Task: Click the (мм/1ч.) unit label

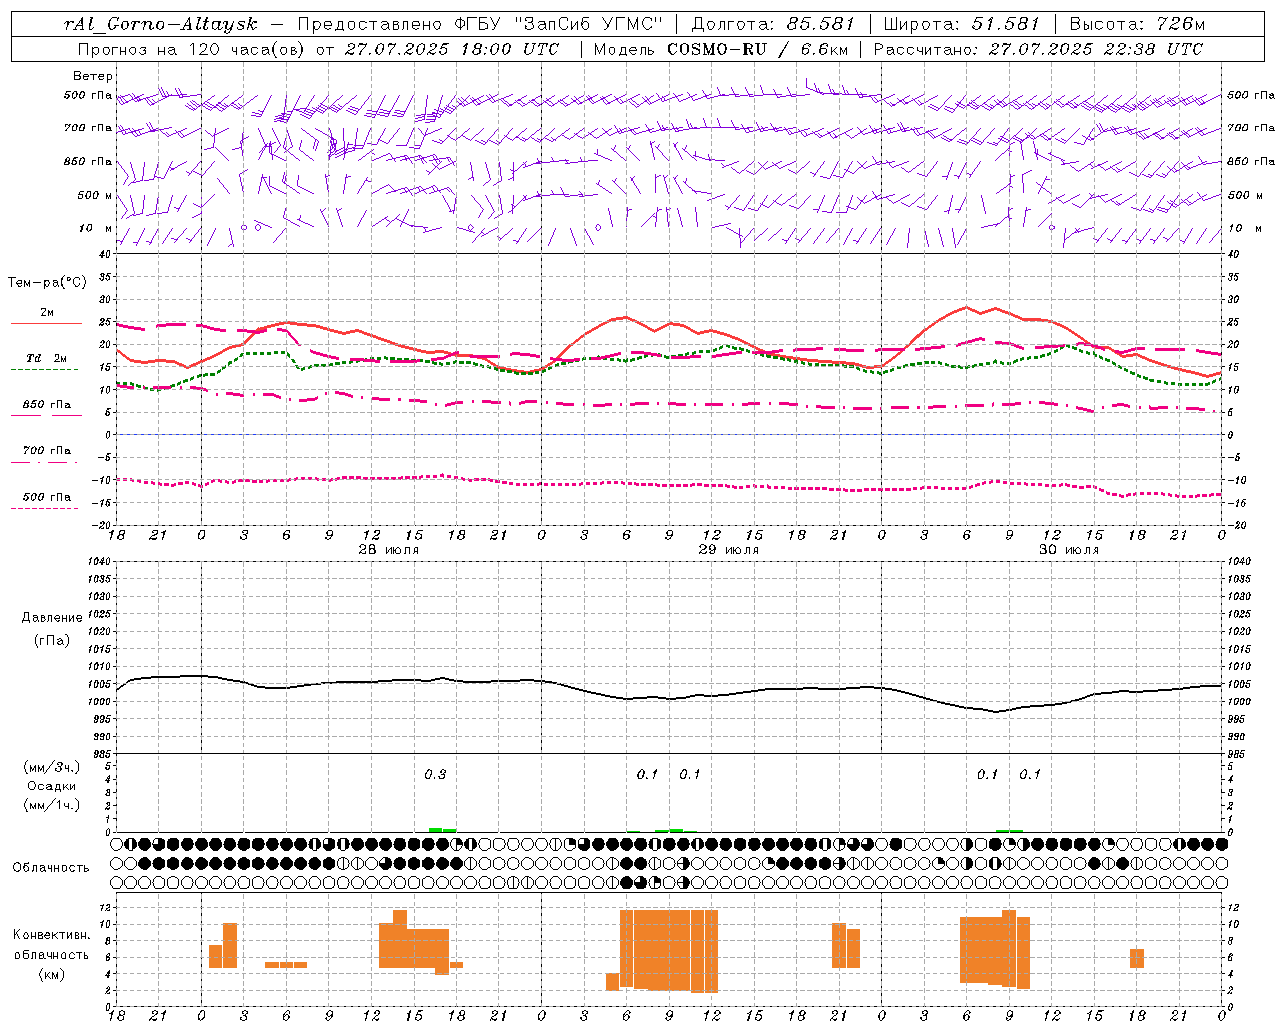Action: (x=52, y=805)
